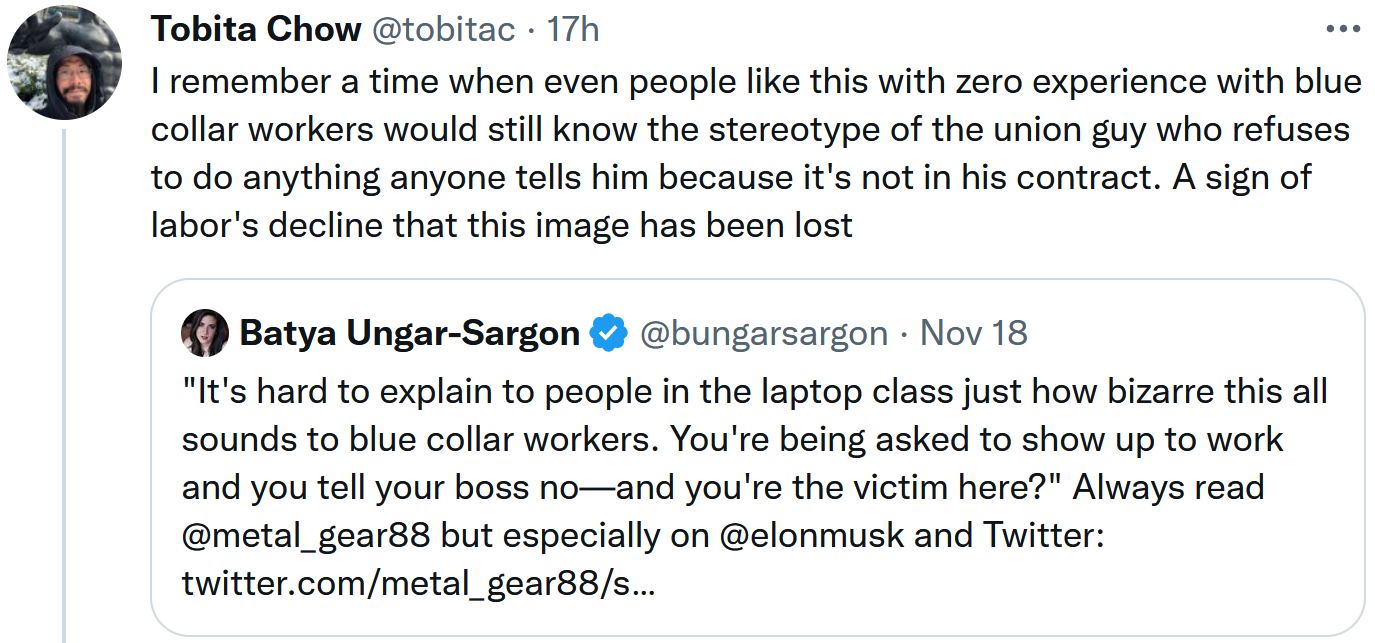Open the tweet permalink via 17h timestamp

(574, 30)
